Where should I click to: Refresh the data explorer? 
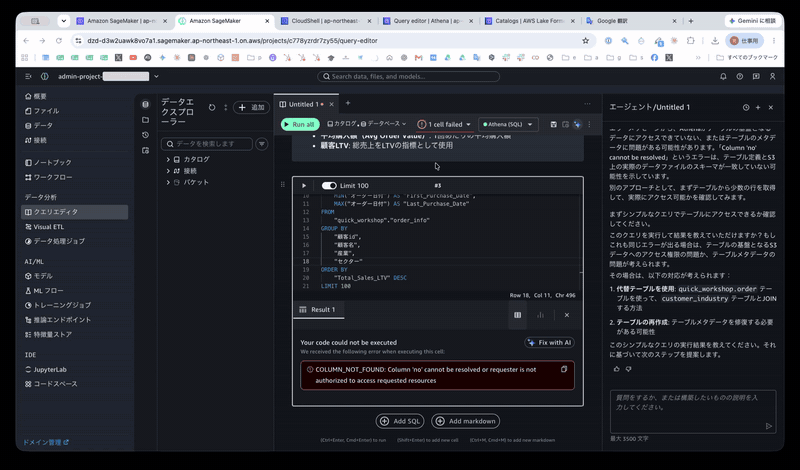coord(212,108)
